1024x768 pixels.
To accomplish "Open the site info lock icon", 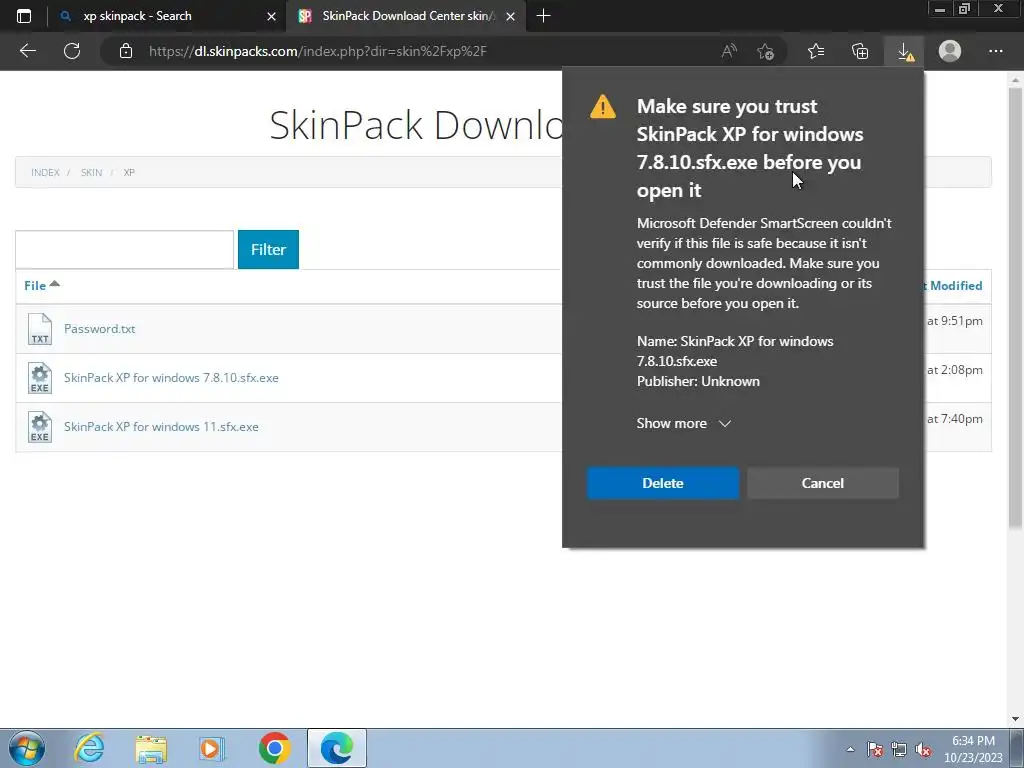I will coord(125,51).
